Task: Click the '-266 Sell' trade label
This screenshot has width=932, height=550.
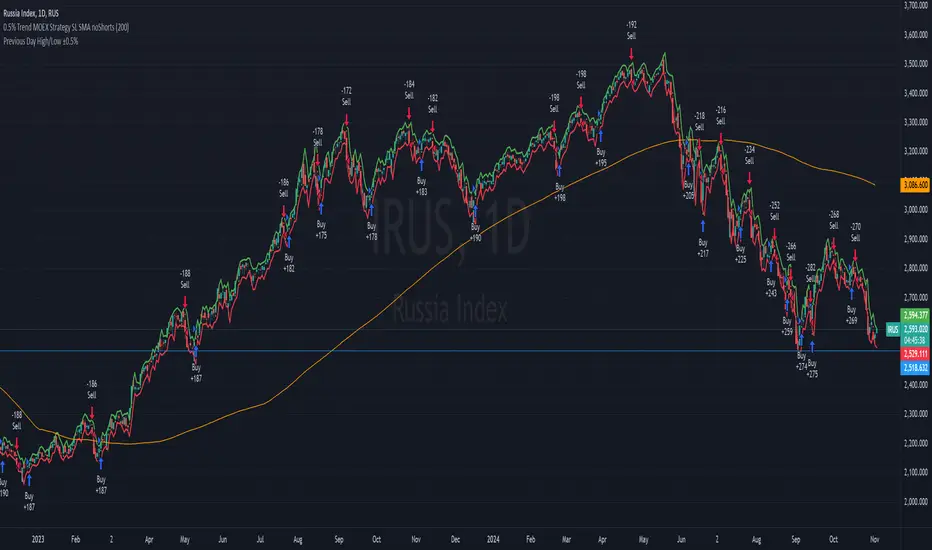Action: 791,252
